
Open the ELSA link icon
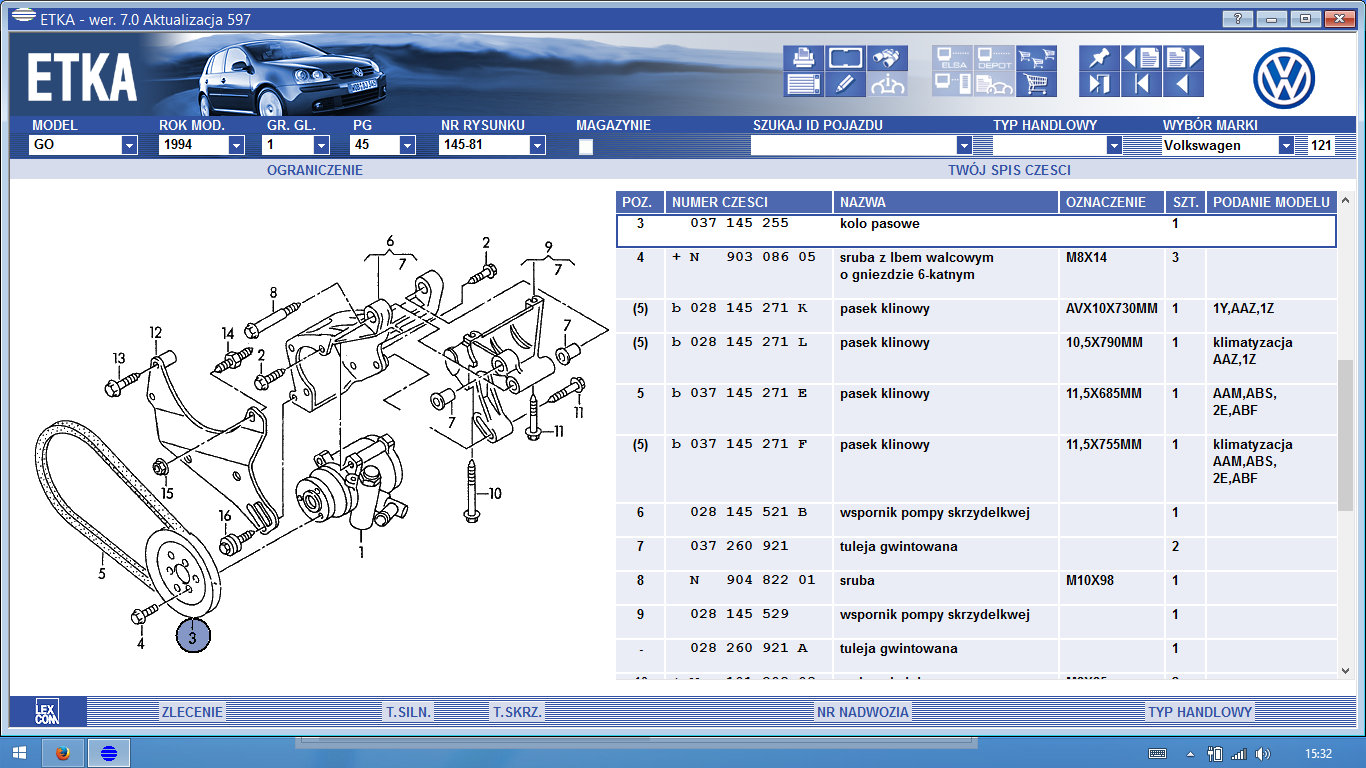pyautogui.click(x=952, y=57)
